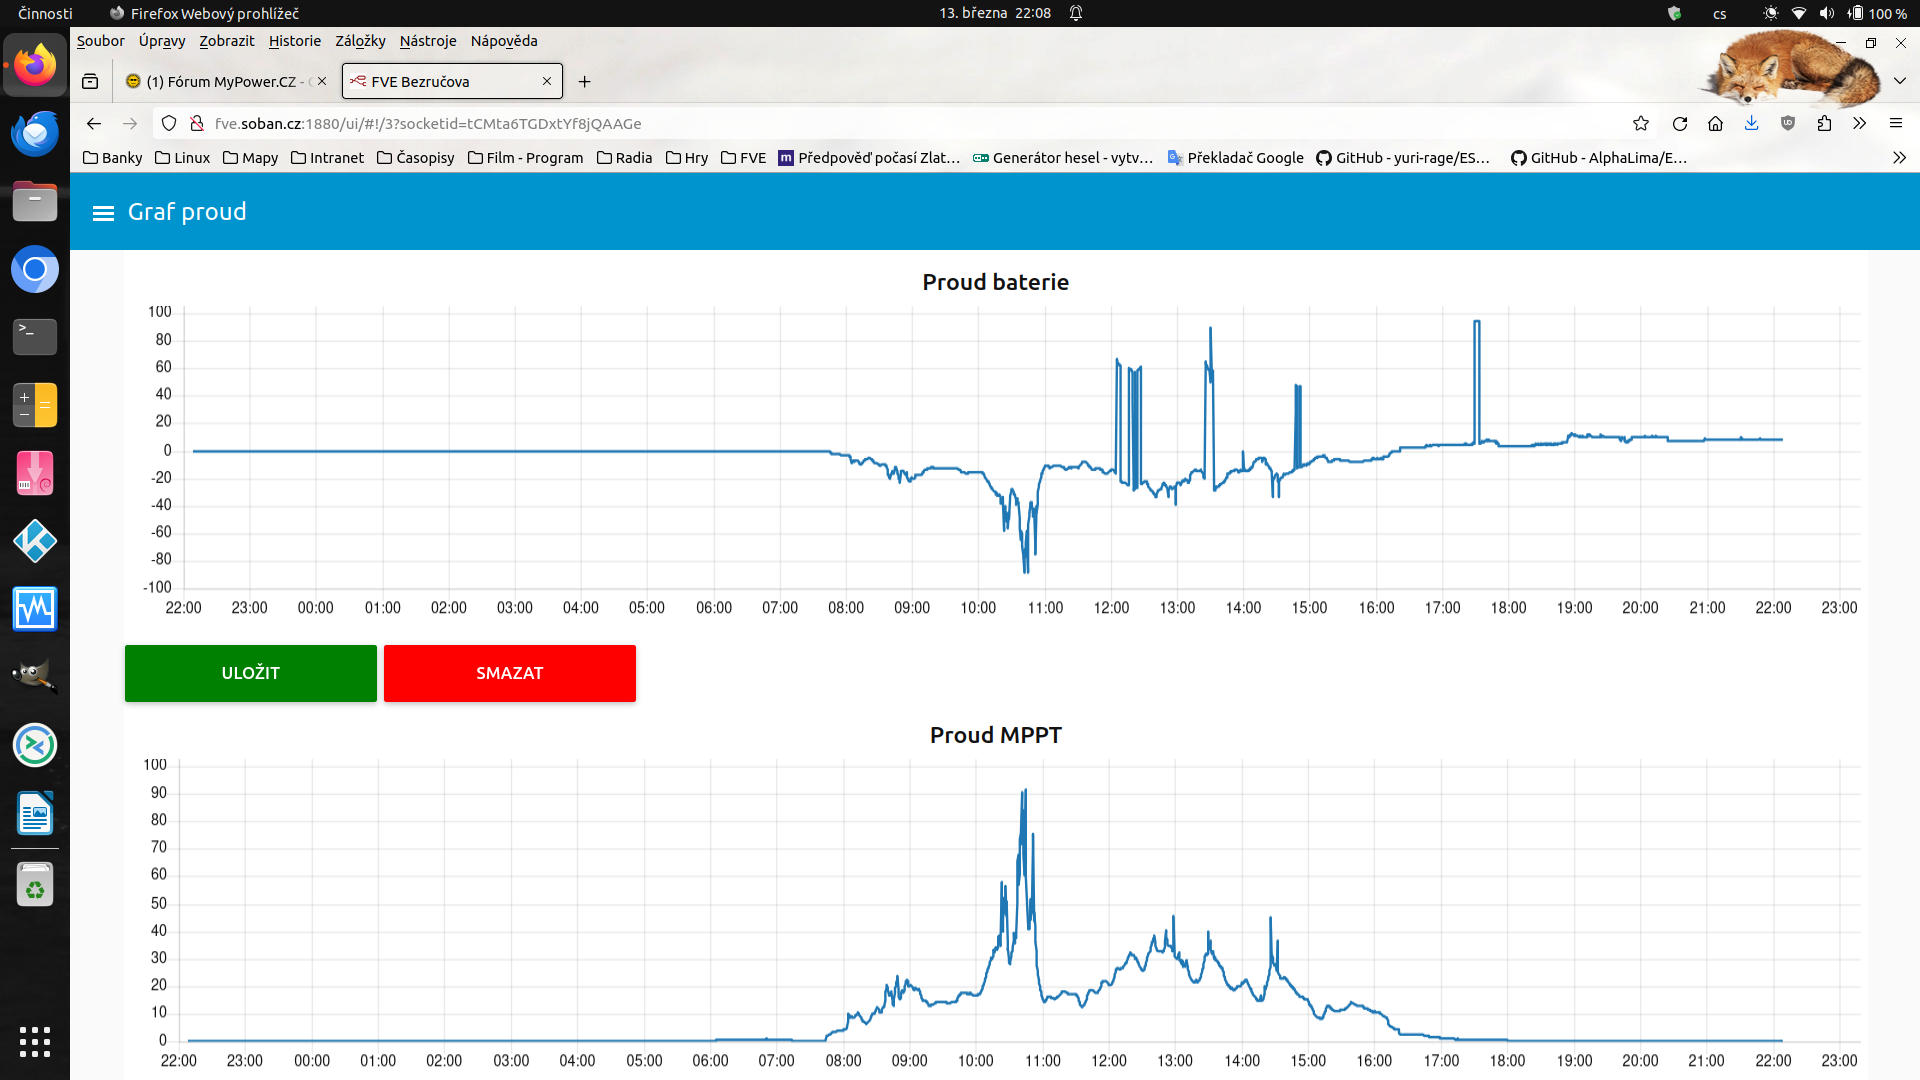1920x1080 pixels.
Task: Go to Firefox home page icon
Action: coord(1716,124)
